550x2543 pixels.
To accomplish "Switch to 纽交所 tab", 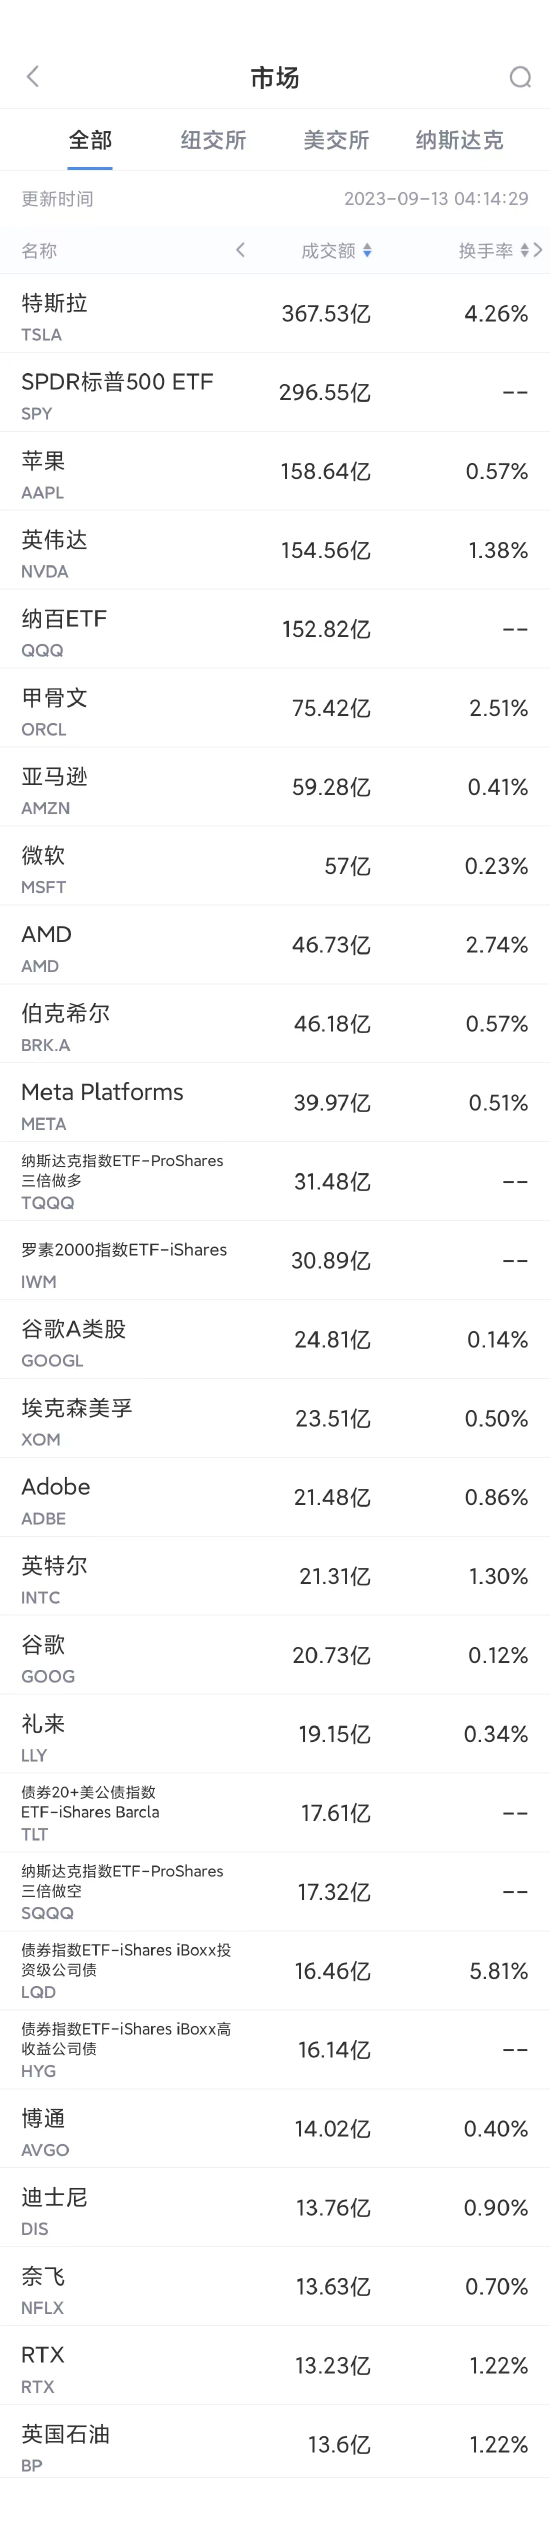I will (x=213, y=140).
